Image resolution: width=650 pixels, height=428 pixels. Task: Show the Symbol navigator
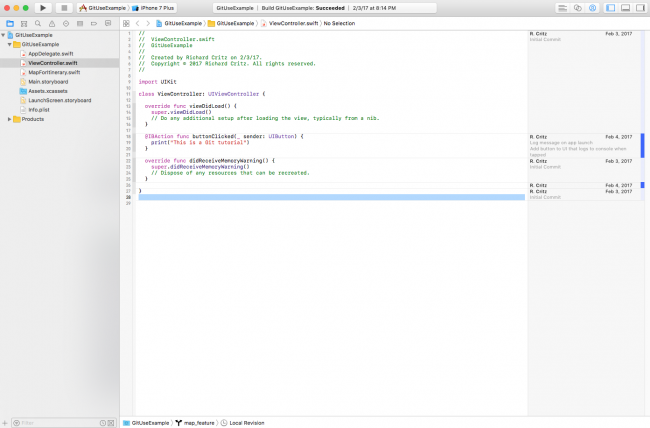[24, 24]
